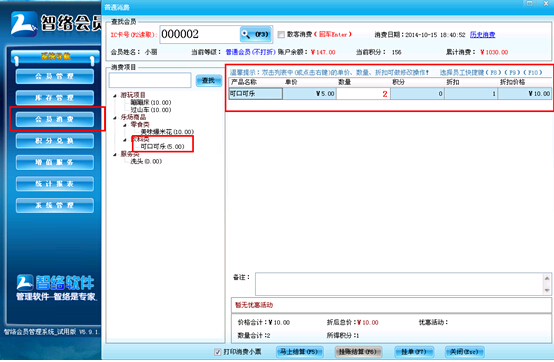
Task: Open 系统管理 in the navigation sidebar
Action: (55, 205)
